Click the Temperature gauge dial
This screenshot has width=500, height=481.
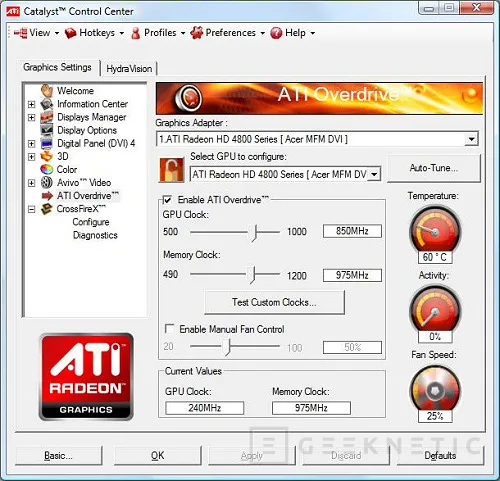click(435, 229)
